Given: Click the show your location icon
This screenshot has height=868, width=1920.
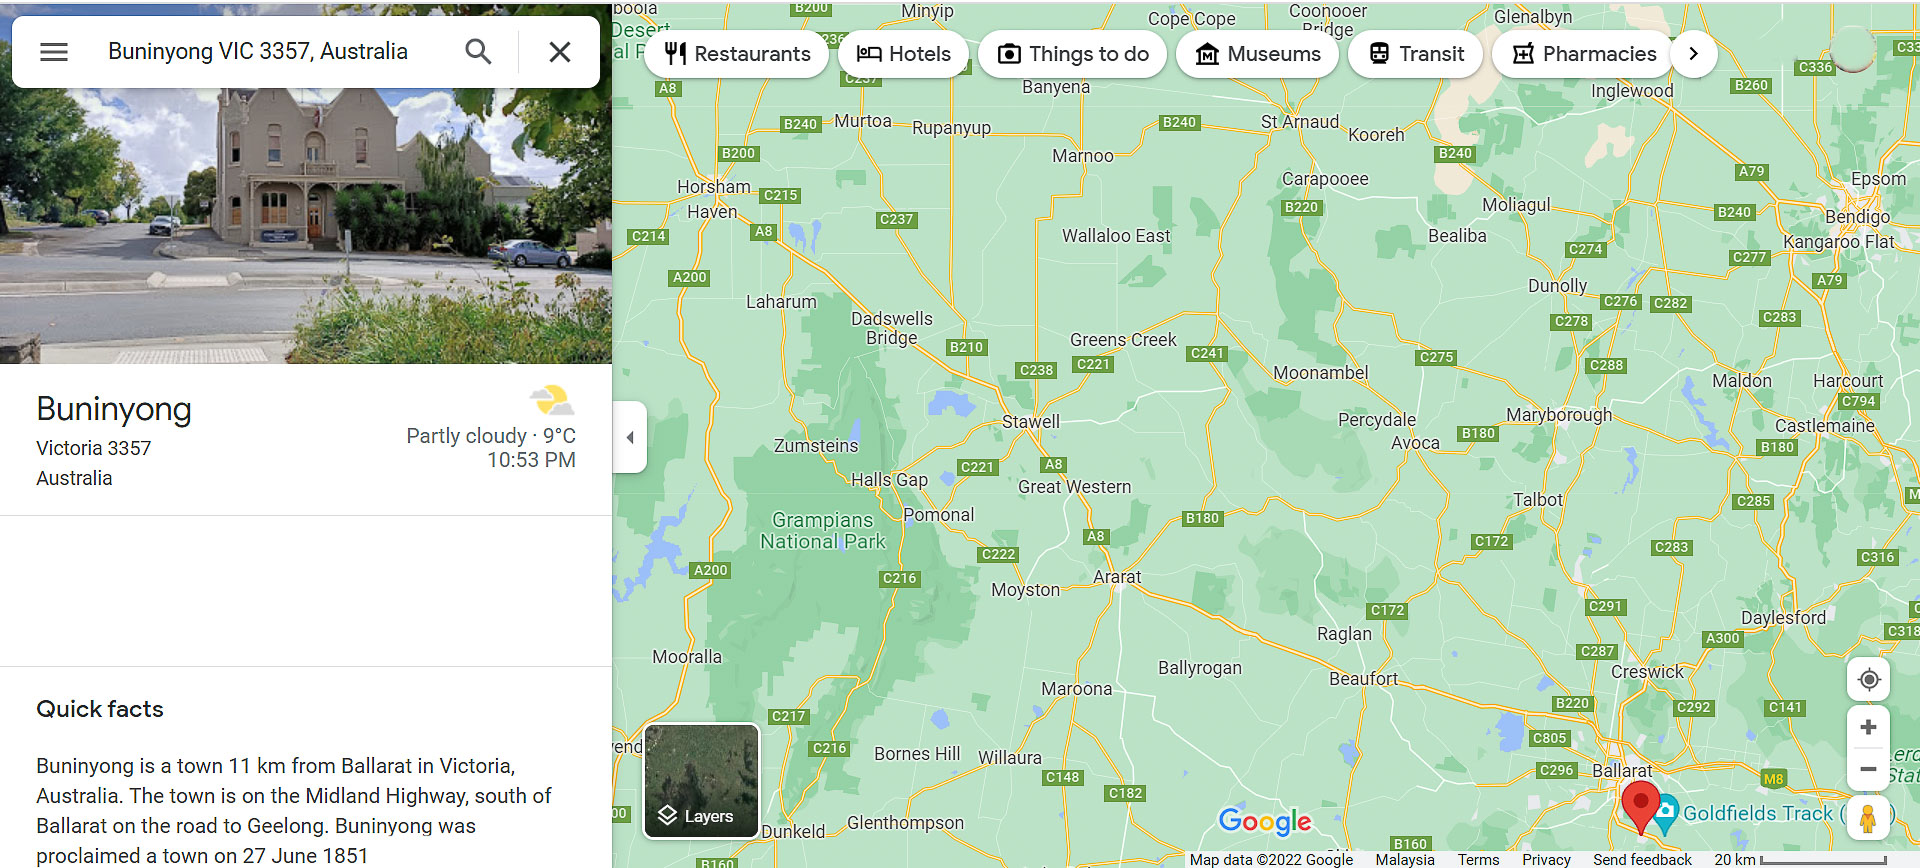Looking at the screenshot, I should 1868,680.
